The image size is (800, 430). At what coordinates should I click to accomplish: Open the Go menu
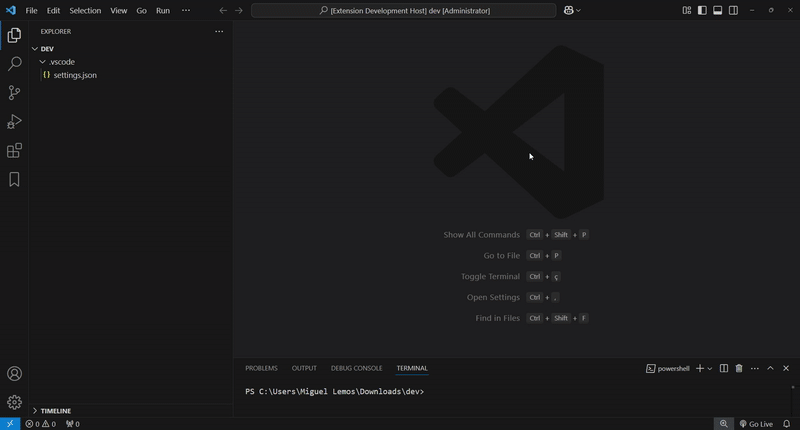(141, 10)
